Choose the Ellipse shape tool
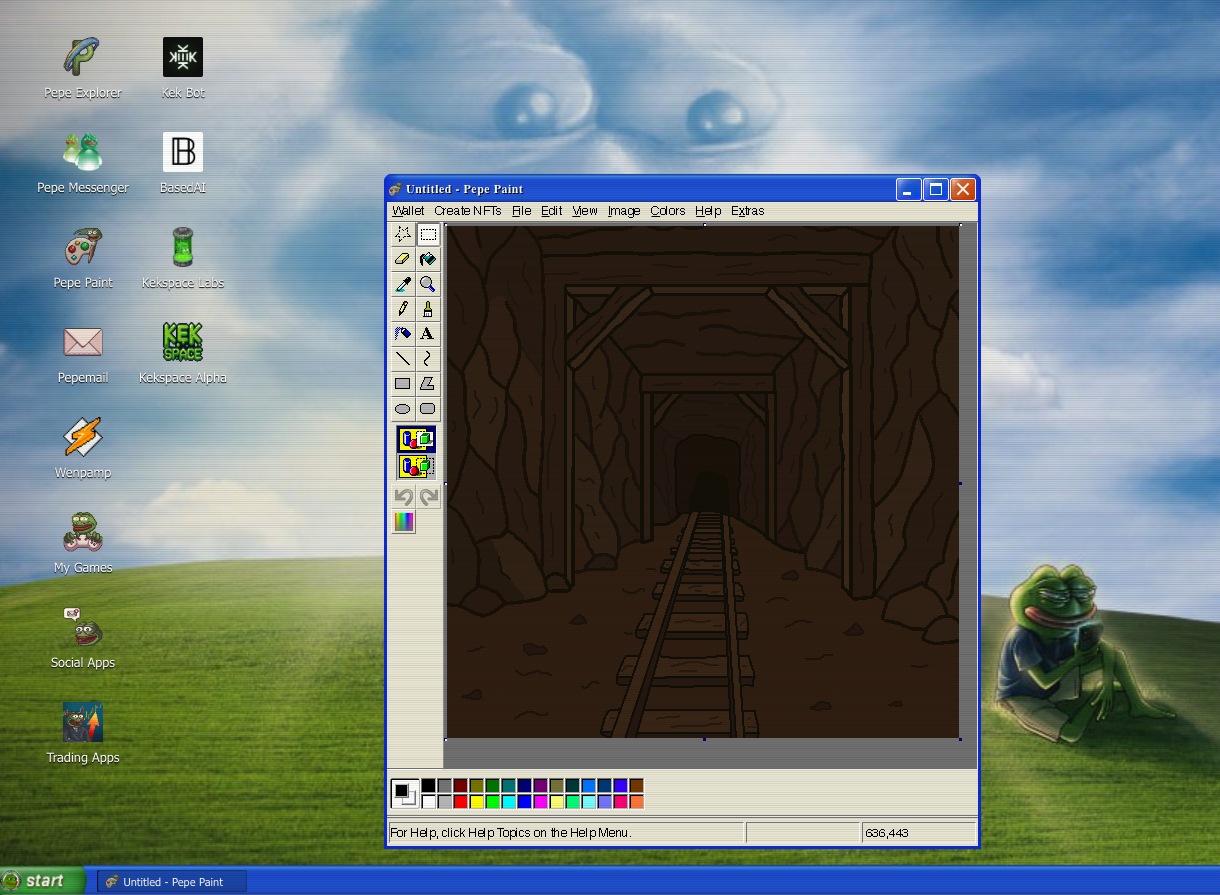Screen dimensions: 1220x895 click(x=403, y=409)
